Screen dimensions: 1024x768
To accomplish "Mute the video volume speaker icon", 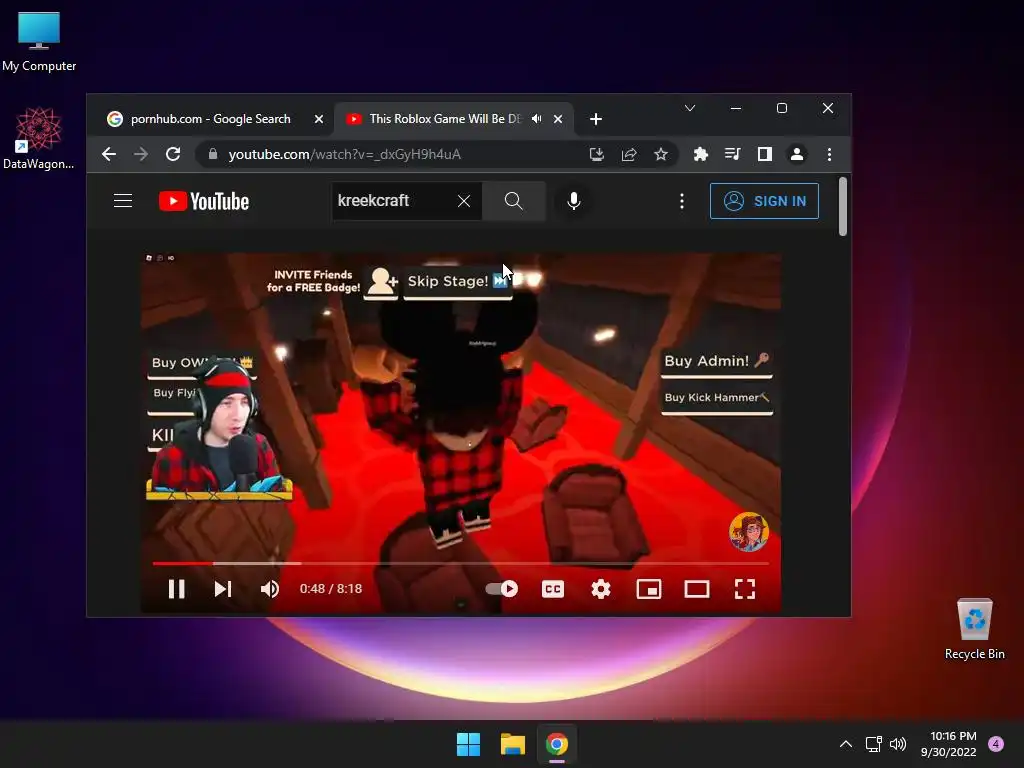I will click(270, 589).
